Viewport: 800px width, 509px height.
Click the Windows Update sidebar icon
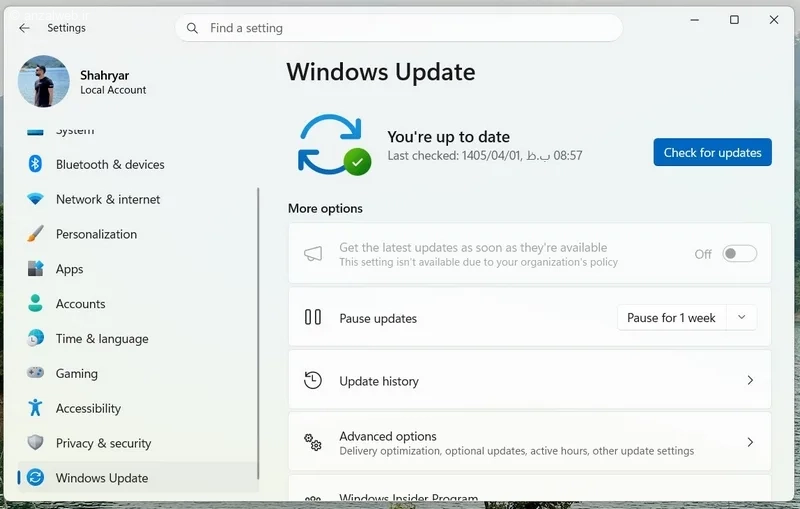tap(35, 477)
